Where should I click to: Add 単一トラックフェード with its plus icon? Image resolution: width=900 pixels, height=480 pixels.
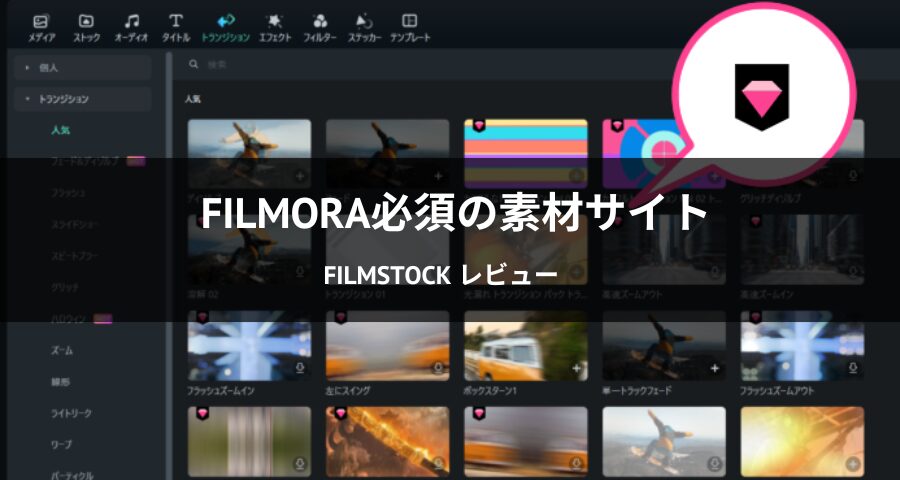tap(715, 368)
